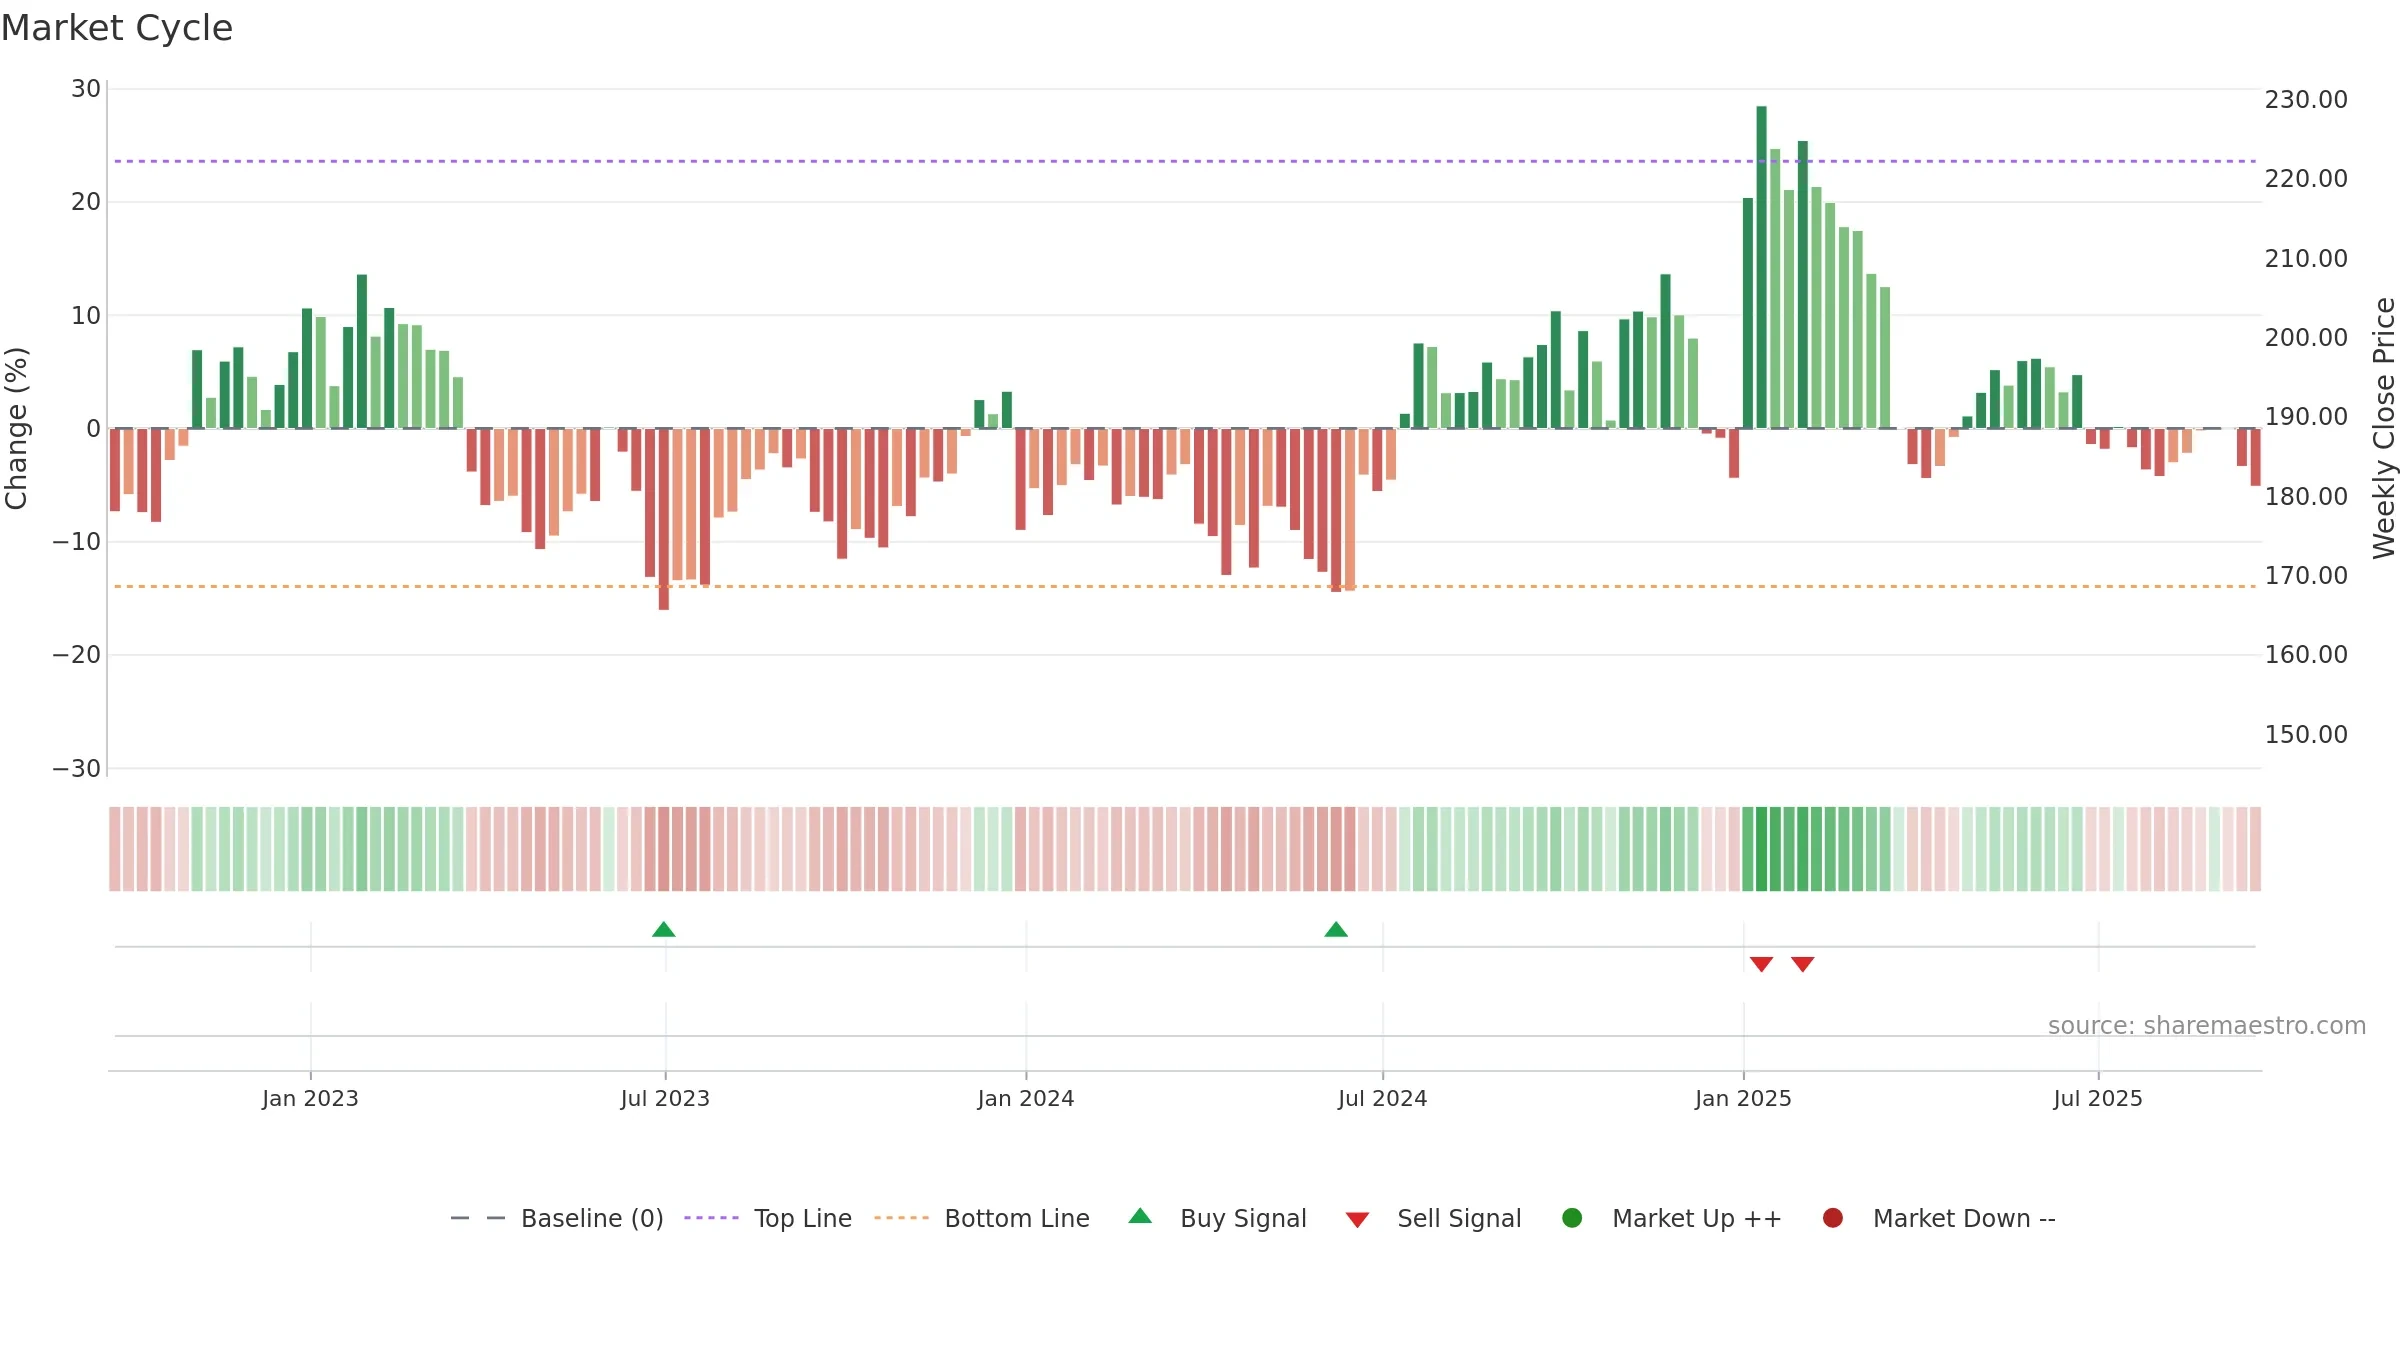
Task: Click the Market Cycle chart title
Action: (x=117, y=28)
